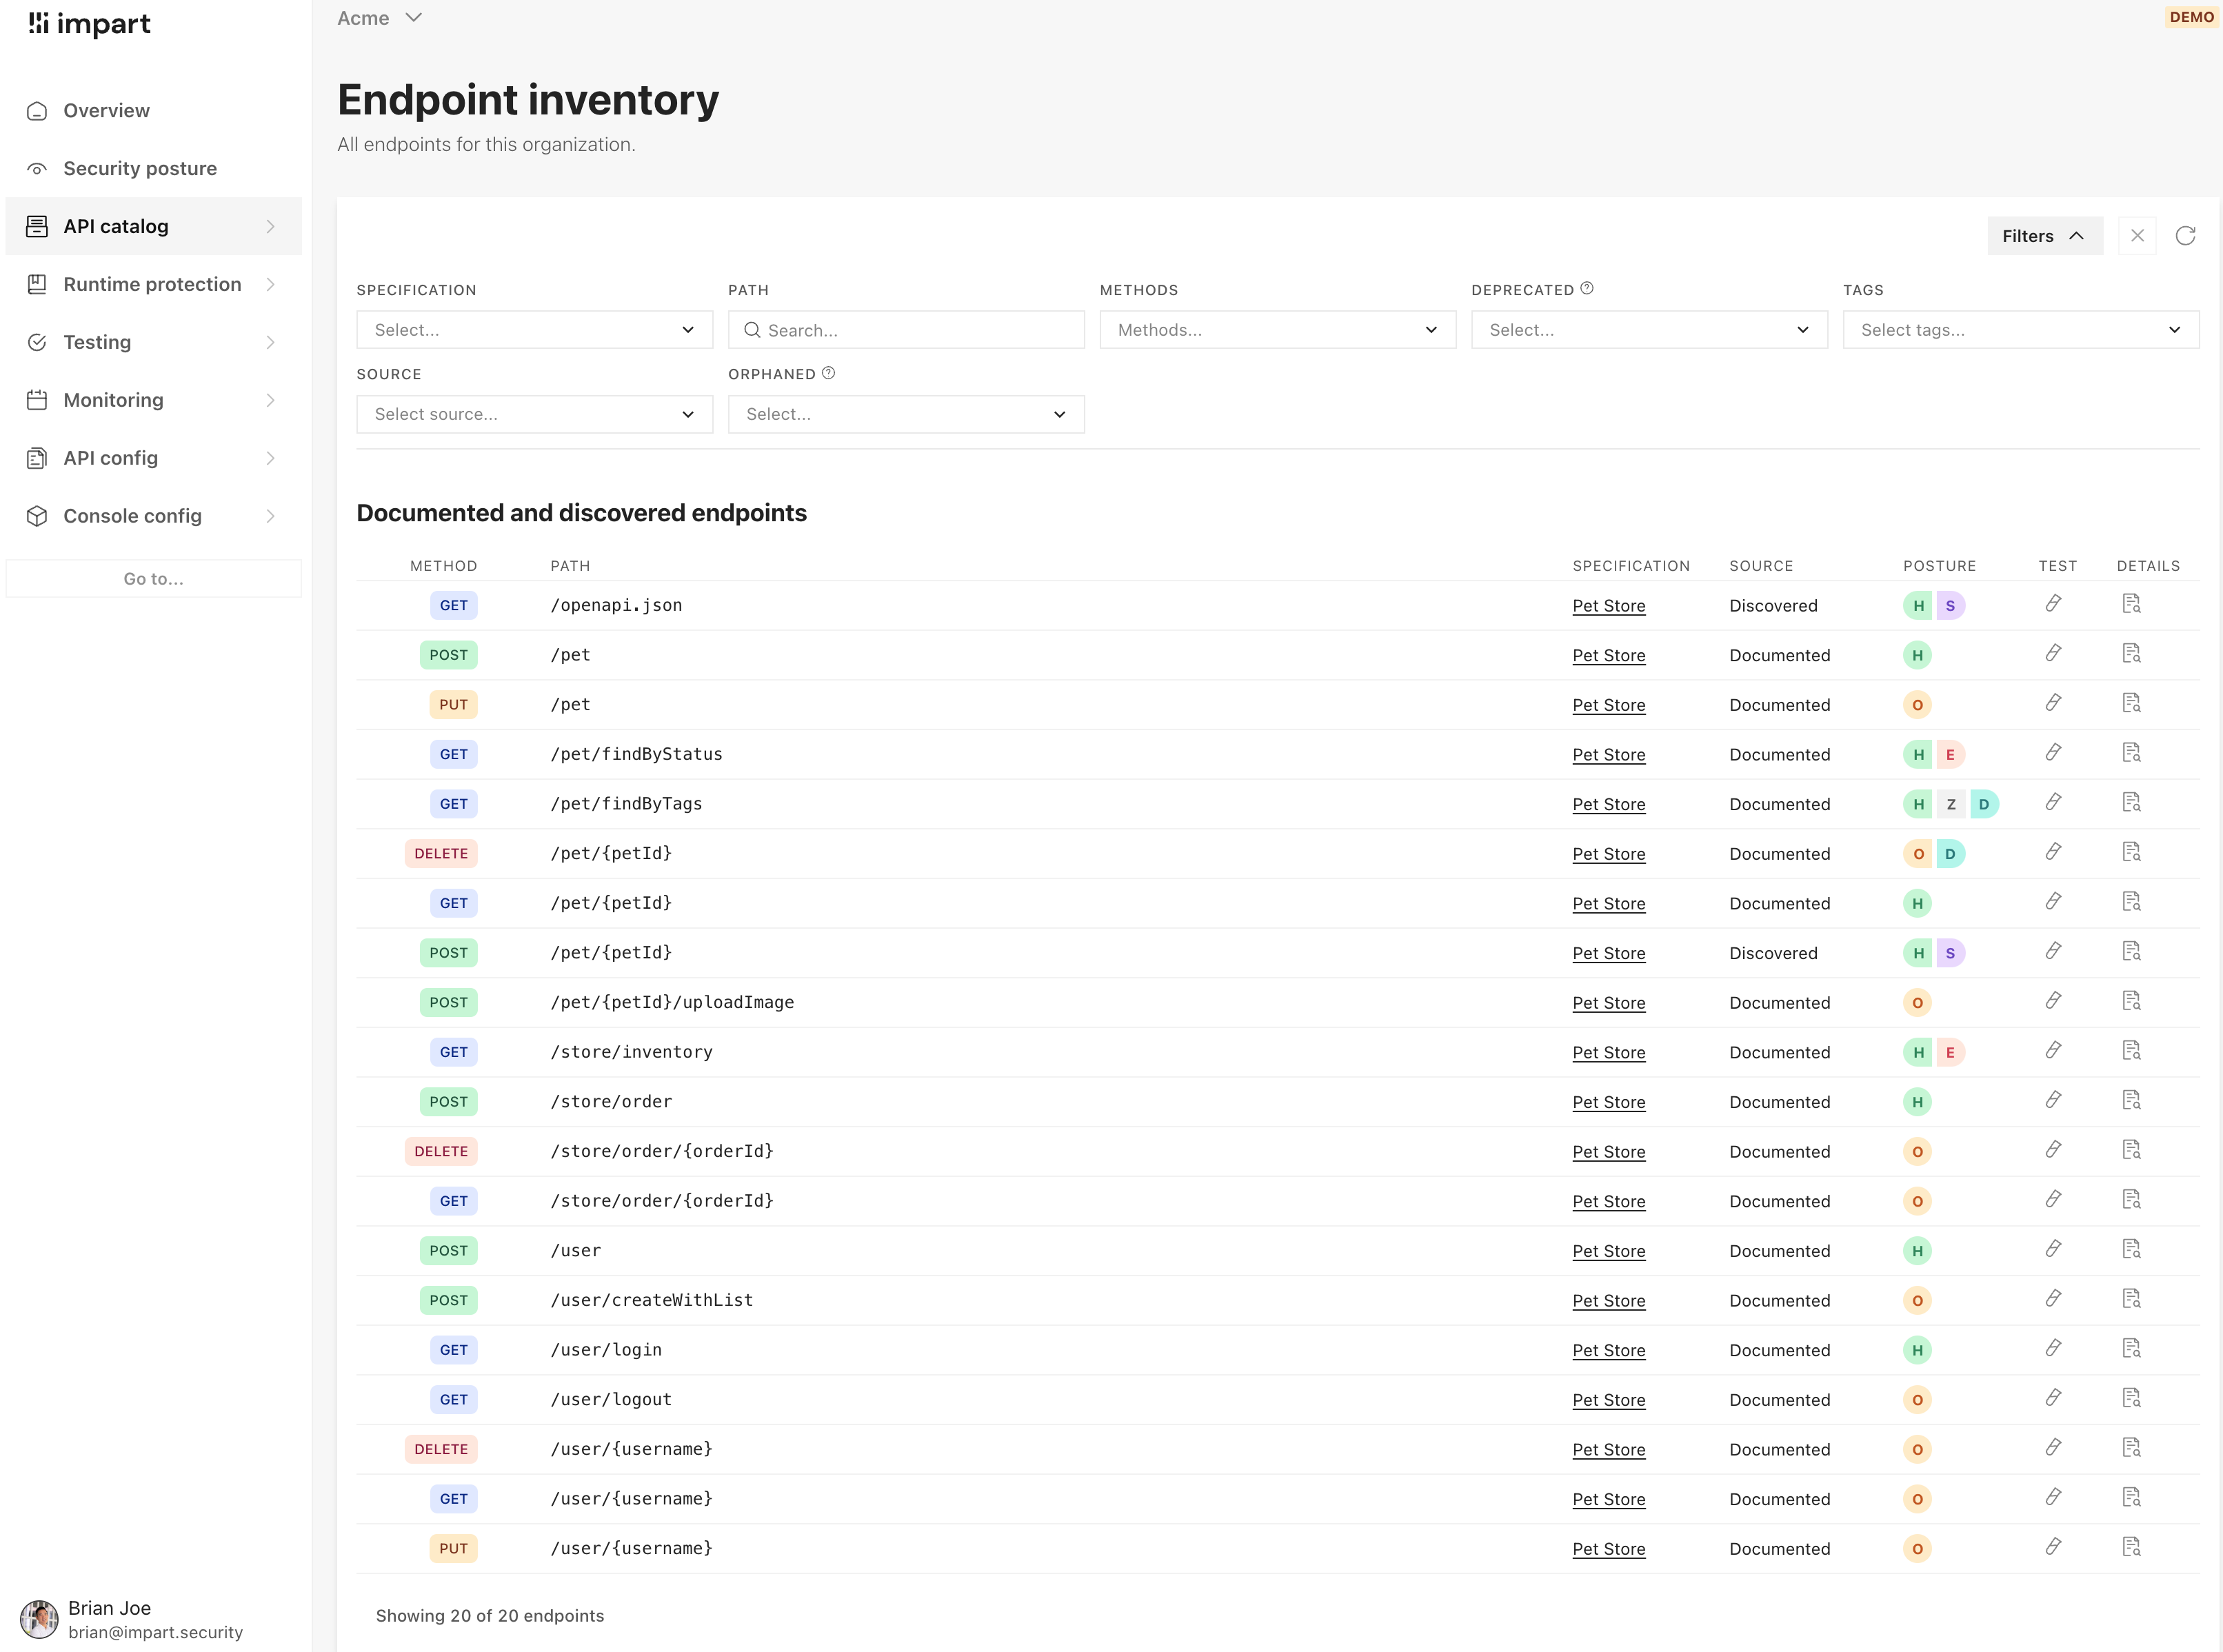2223x1652 pixels.
Task: Click the impart logo
Action: 89,23
